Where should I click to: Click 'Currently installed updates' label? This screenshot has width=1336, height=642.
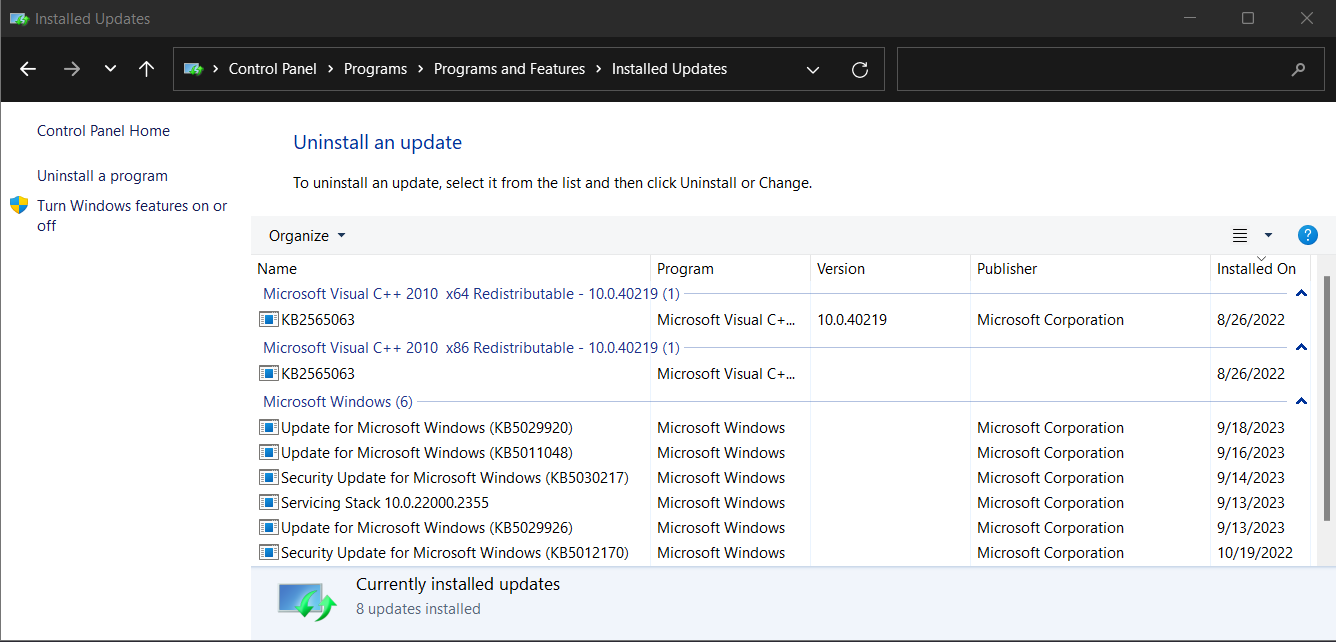pos(458,584)
